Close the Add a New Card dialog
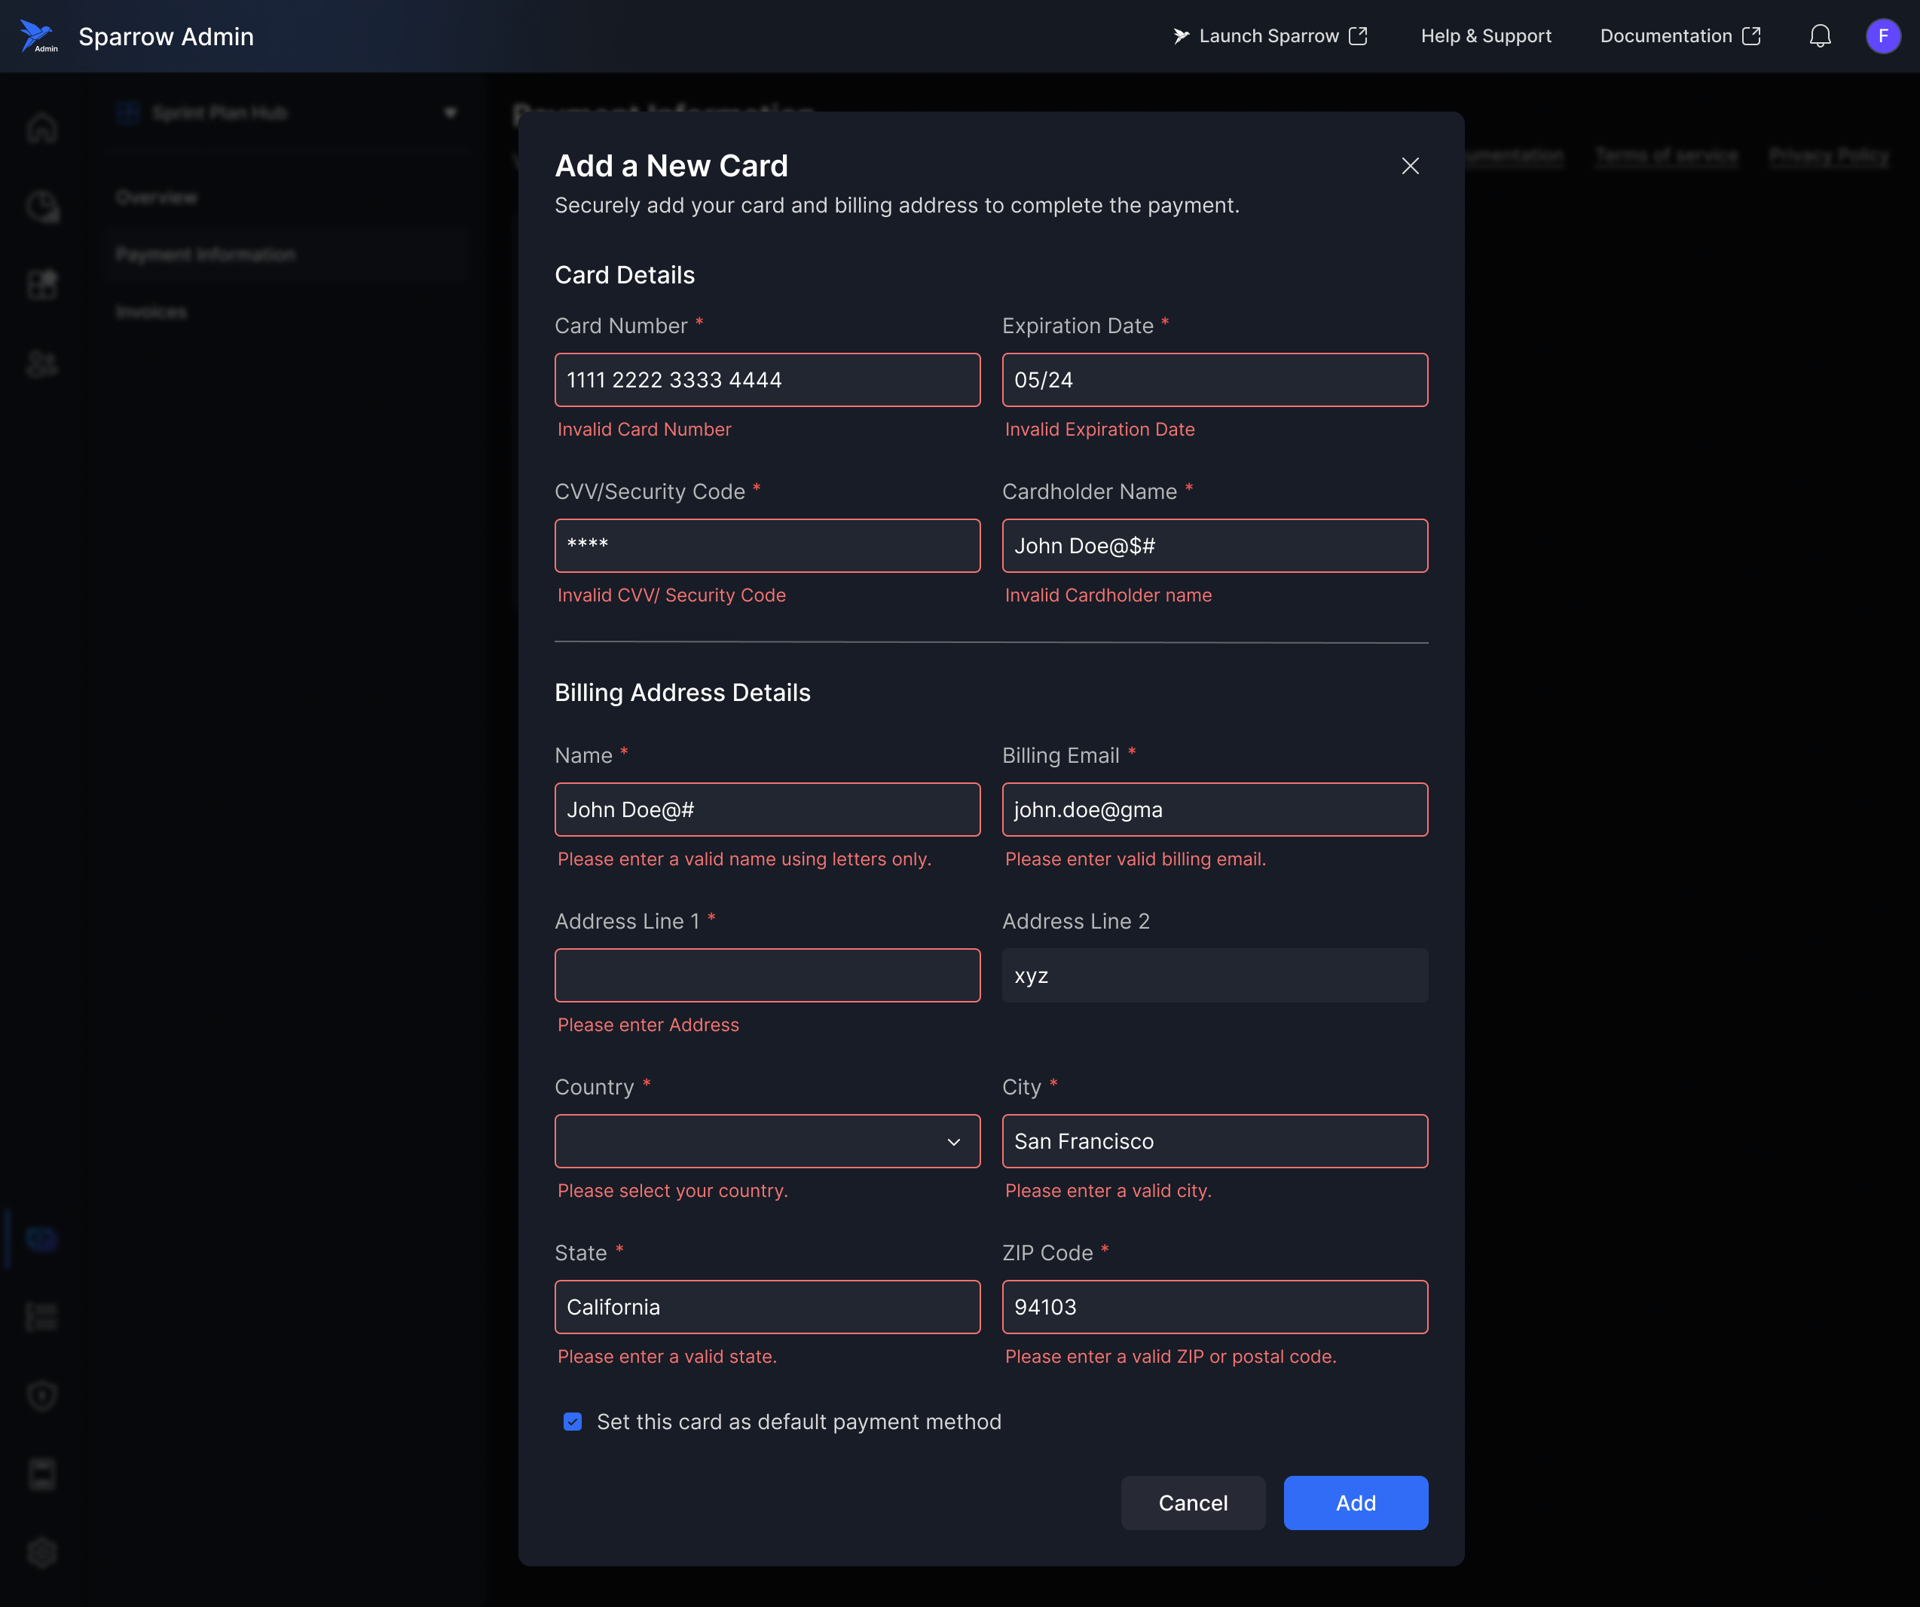 pyautogui.click(x=1409, y=166)
